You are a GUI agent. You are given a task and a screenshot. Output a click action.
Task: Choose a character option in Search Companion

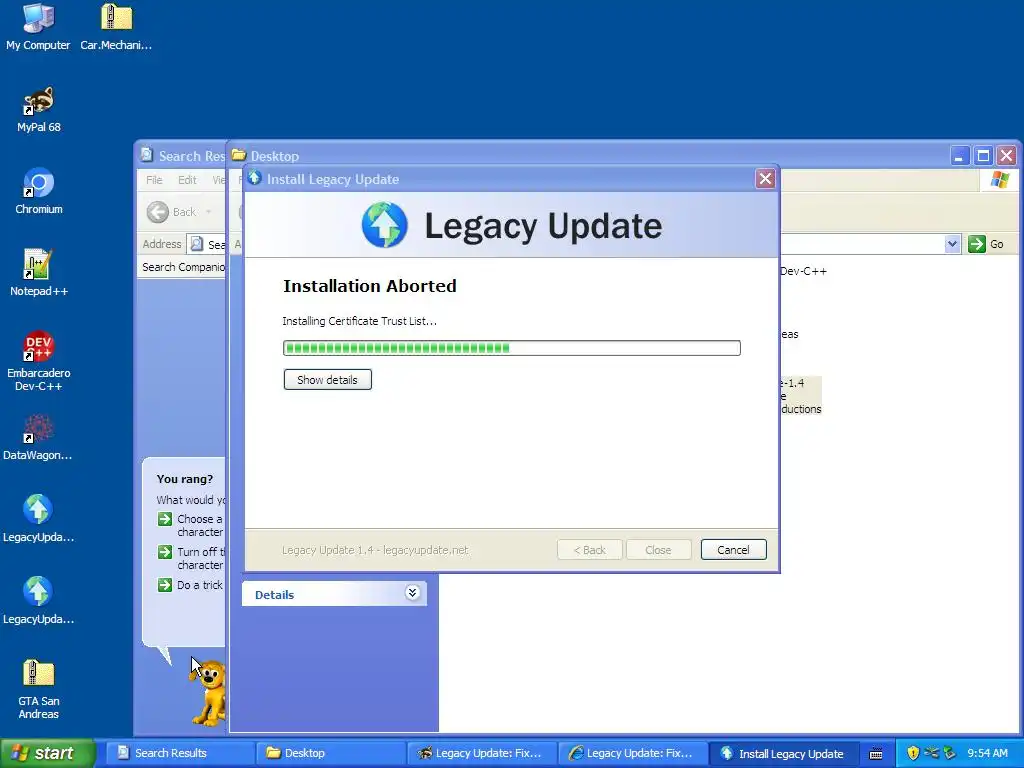191,525
